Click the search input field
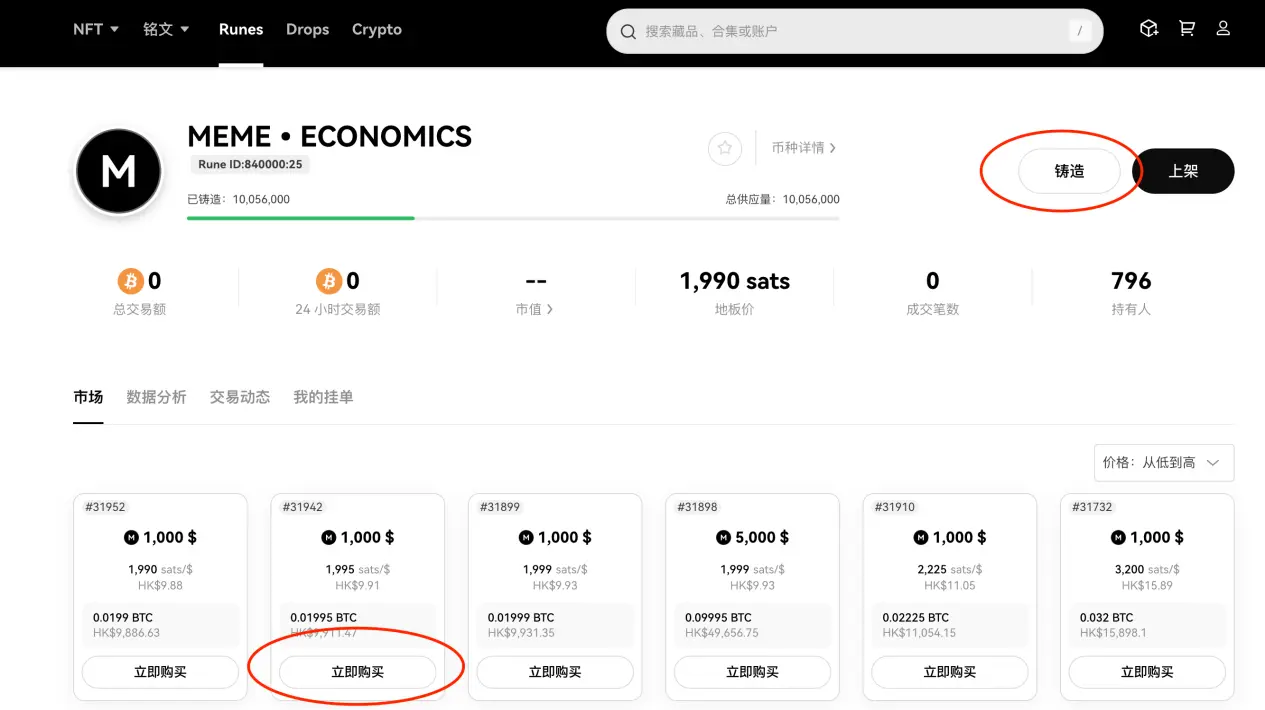 pyautogui.click(x=850, y=32)
